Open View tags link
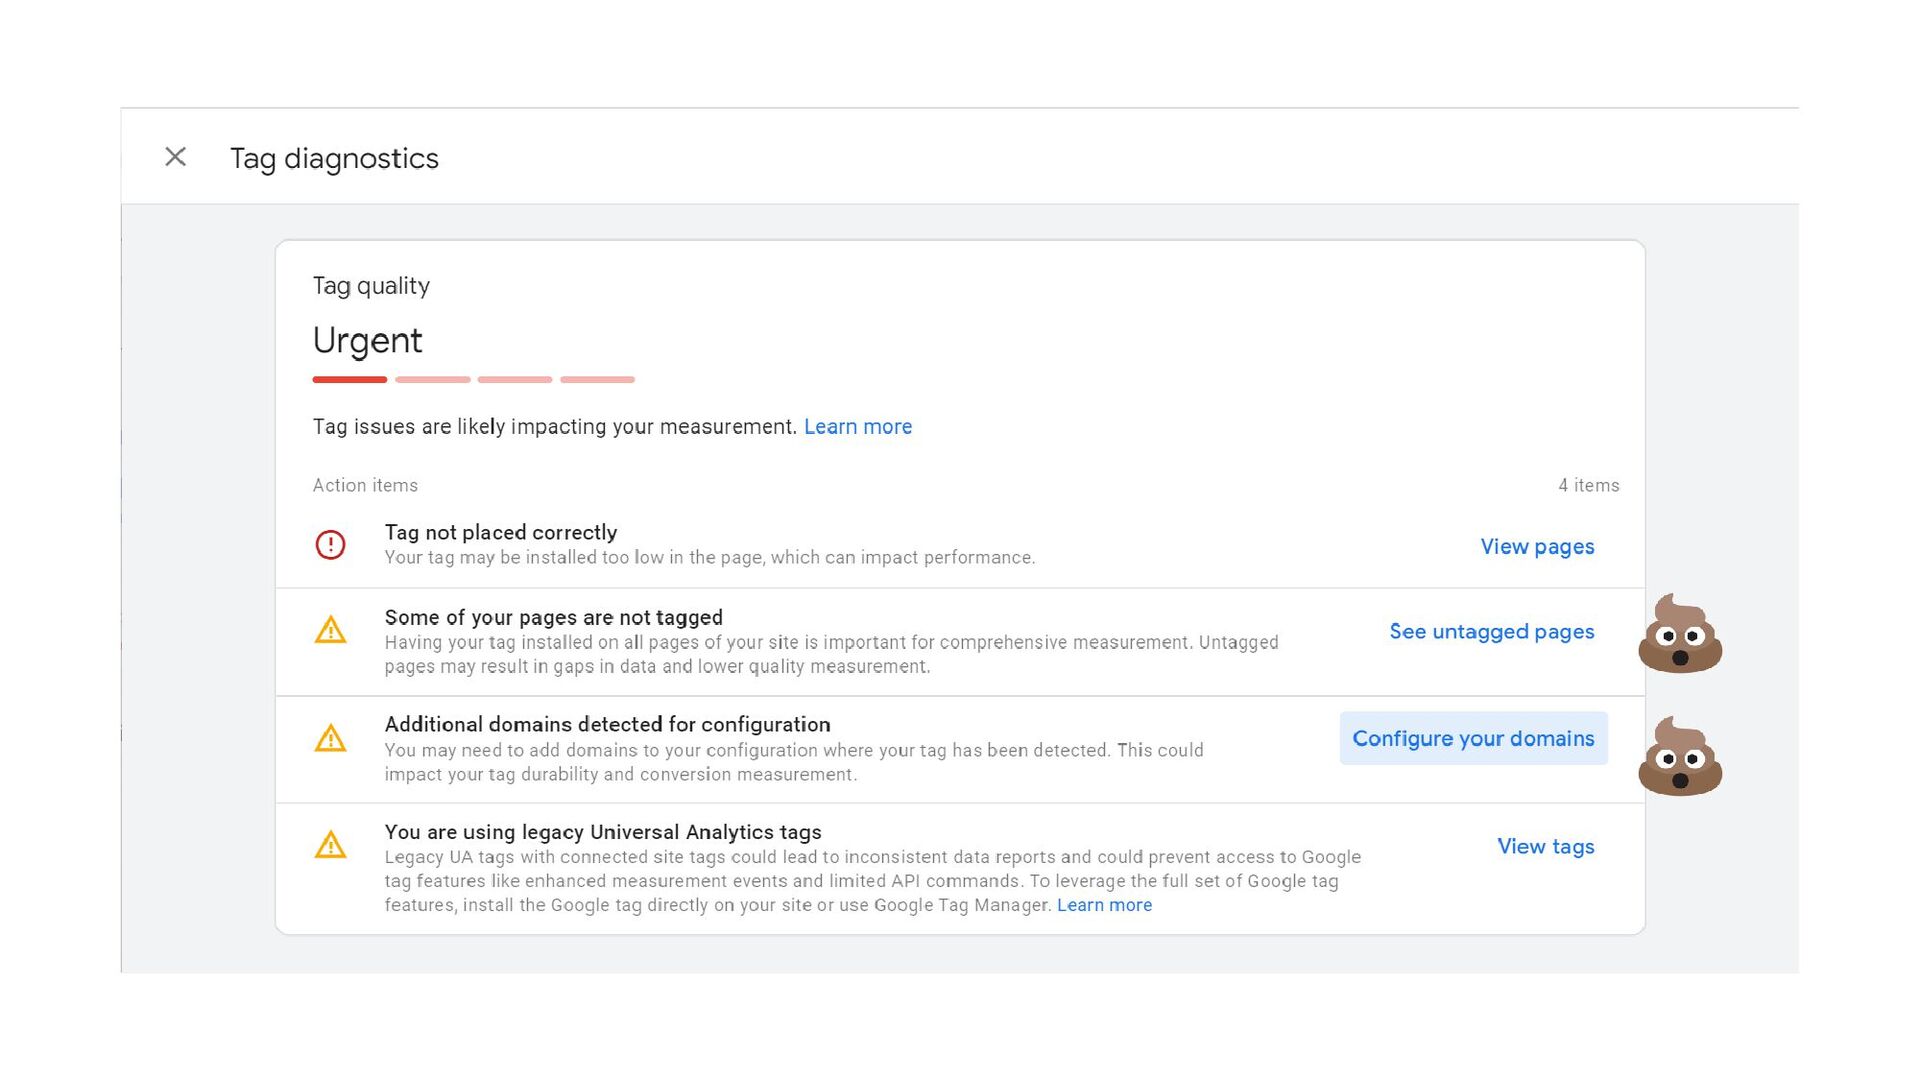 click(x=1545, y=847)
